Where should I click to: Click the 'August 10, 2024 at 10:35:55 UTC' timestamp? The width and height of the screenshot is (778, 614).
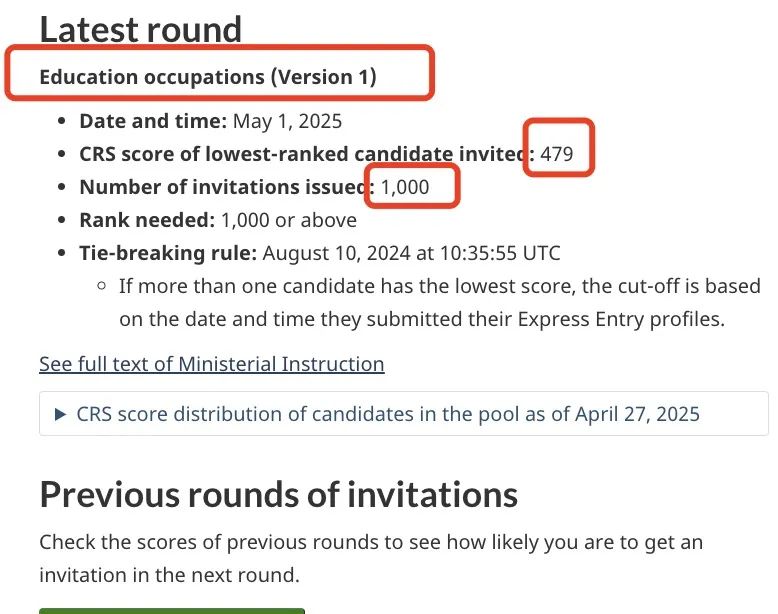click(x=411, y=253)
